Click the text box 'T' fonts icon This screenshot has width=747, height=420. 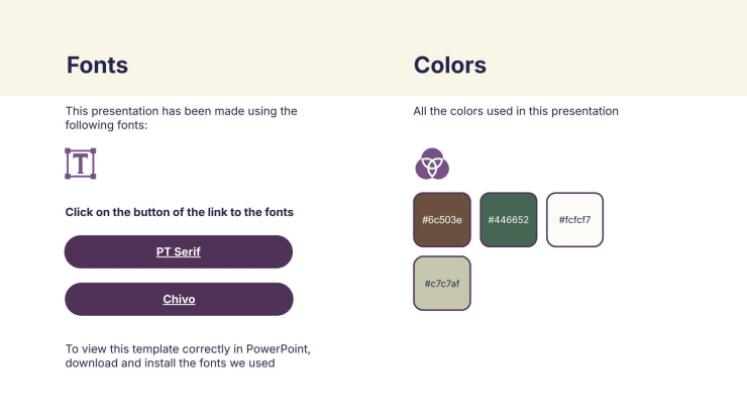tap(80, 163)
